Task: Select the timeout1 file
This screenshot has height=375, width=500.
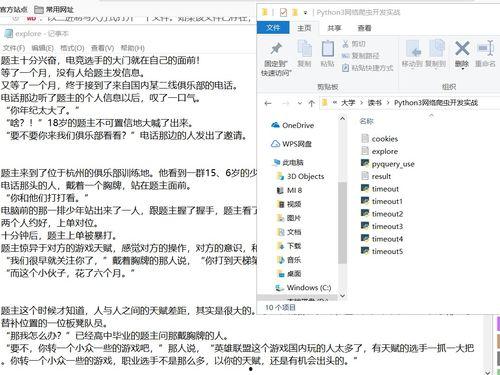Action: pos(382,202)
